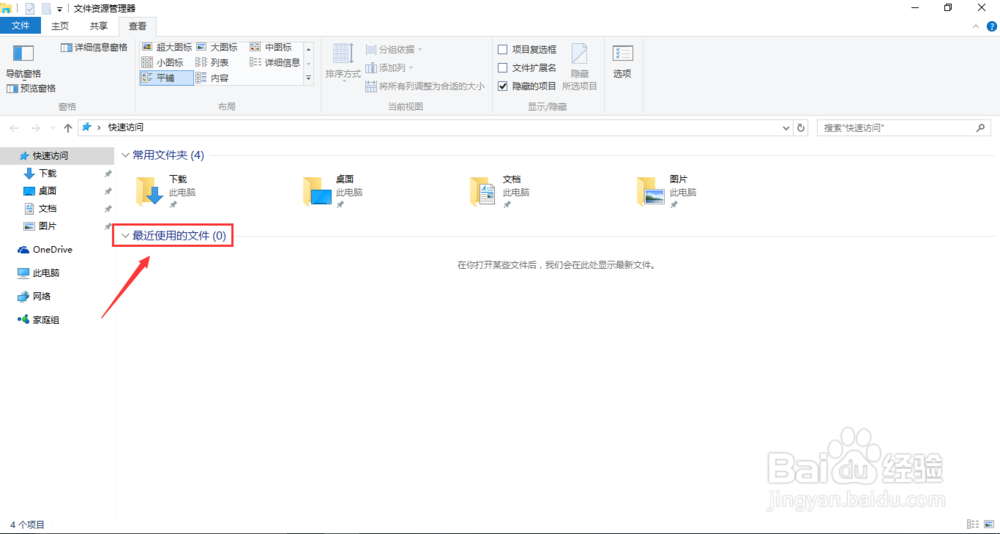Open folder 选项
Image resolution: width=1000 pixels, height=534 pixels.
coord(622,62)
